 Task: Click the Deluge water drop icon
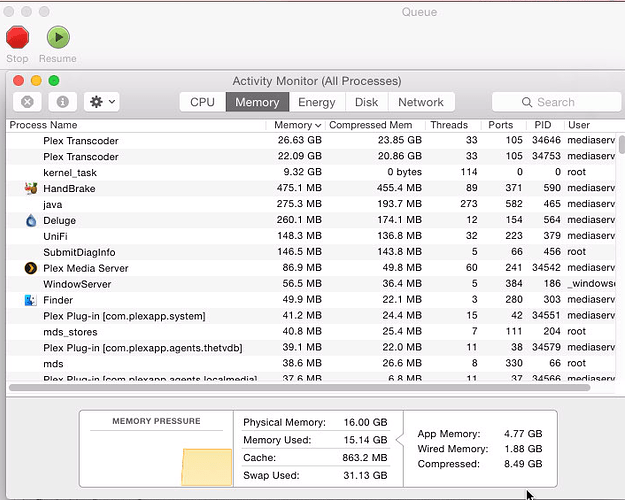[31, 220]
